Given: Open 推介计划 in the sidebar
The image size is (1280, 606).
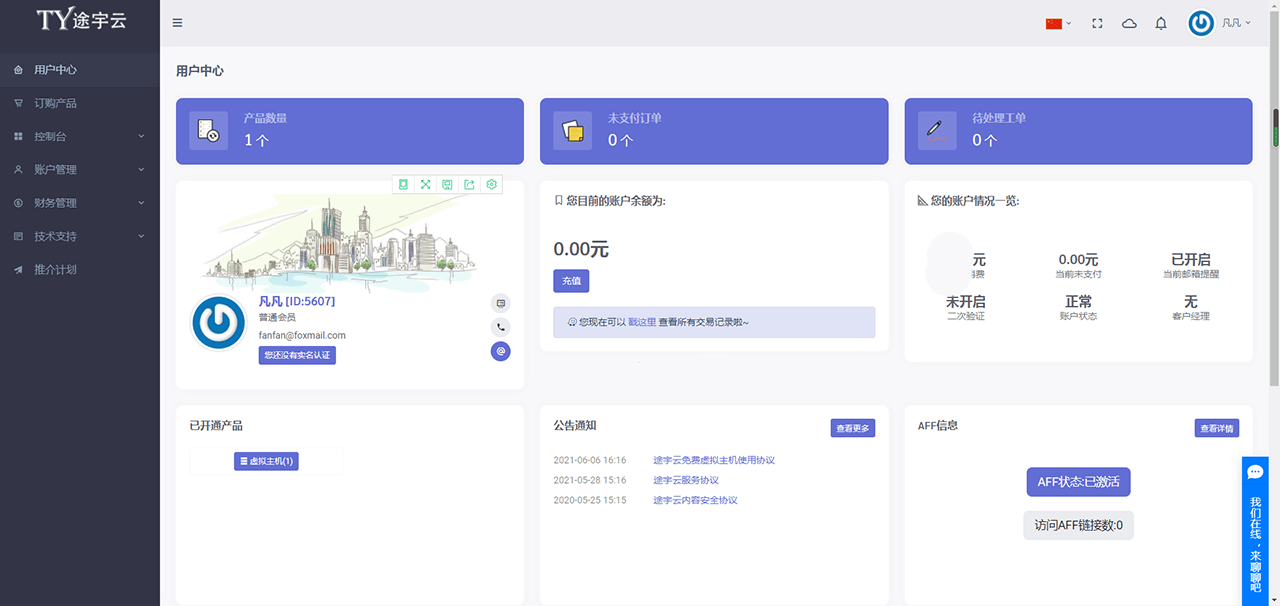Looking at the screenshot, I should point(80,269).
